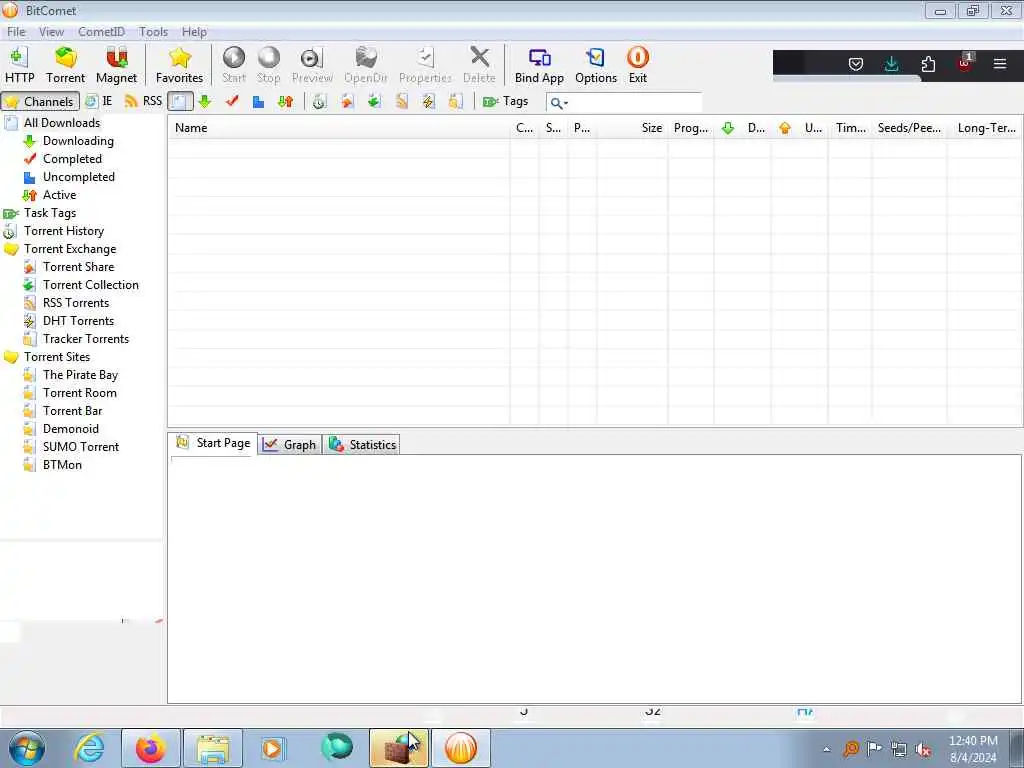Image resolution: width=1024 pixels, height=768 pixels.
Task: Open the Torrent toolbar button
Action: coord(65,65)
